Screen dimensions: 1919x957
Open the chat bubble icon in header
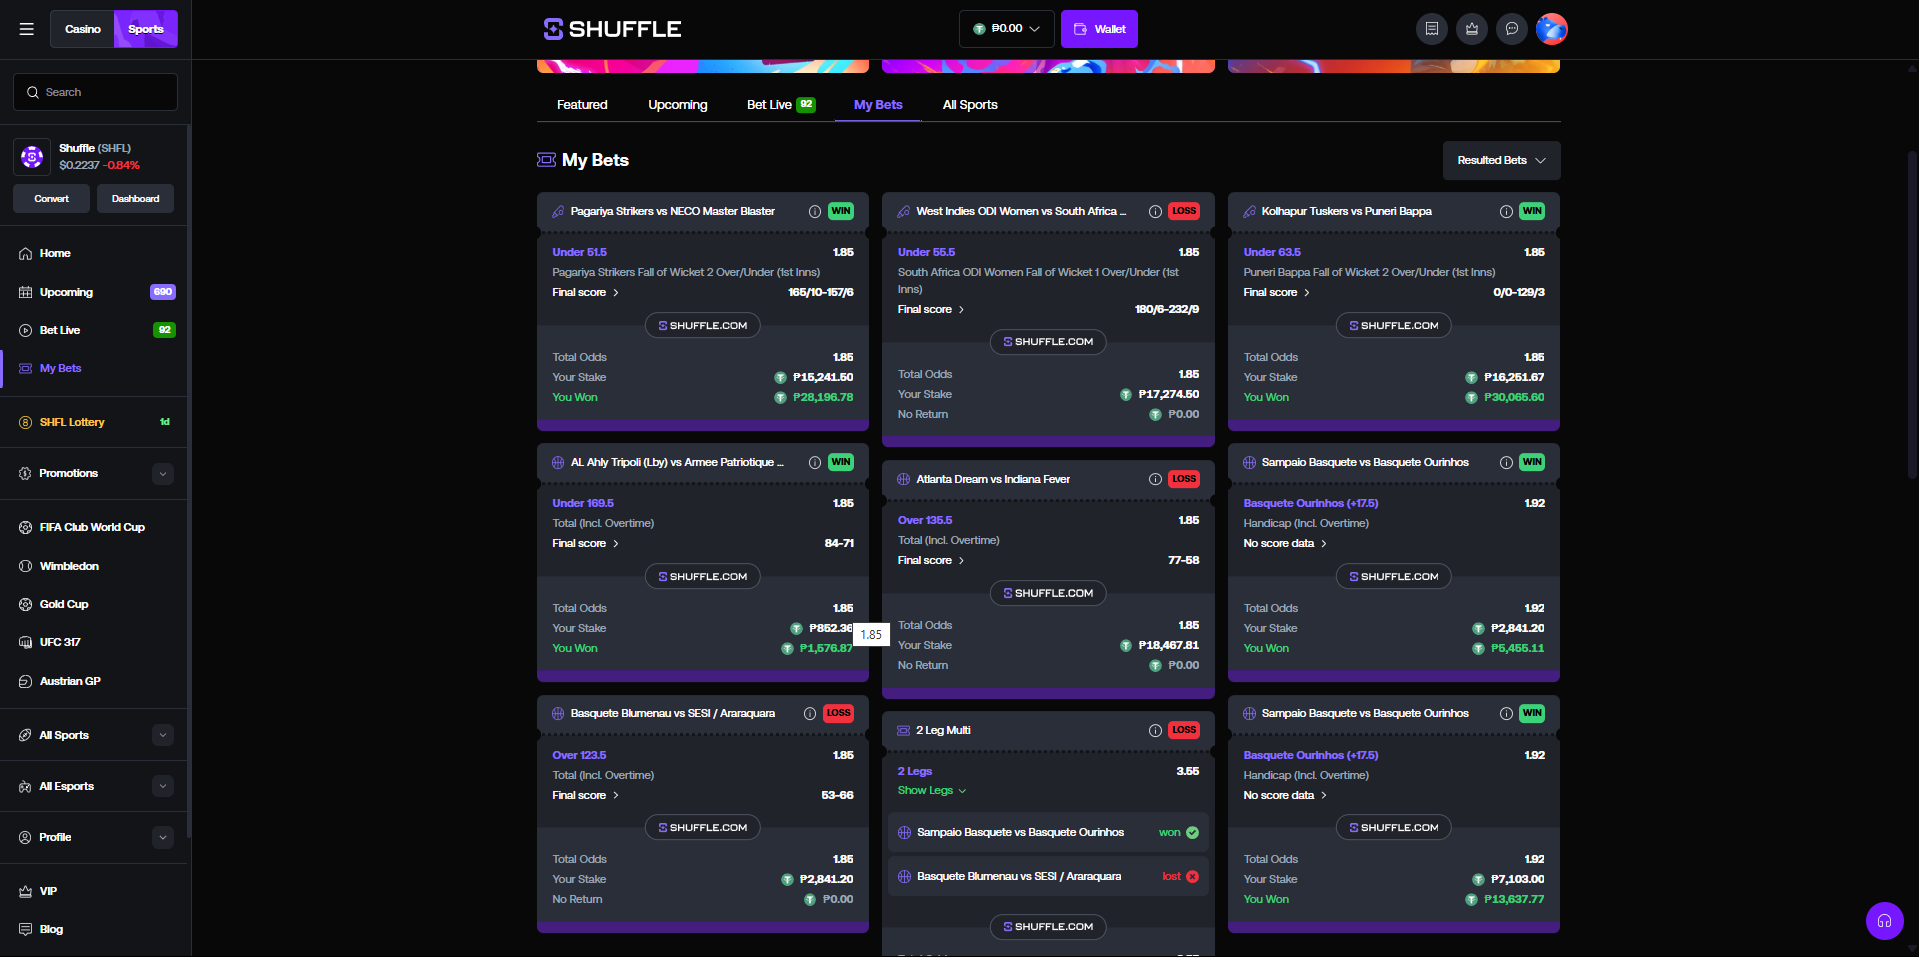[1512, 29]
